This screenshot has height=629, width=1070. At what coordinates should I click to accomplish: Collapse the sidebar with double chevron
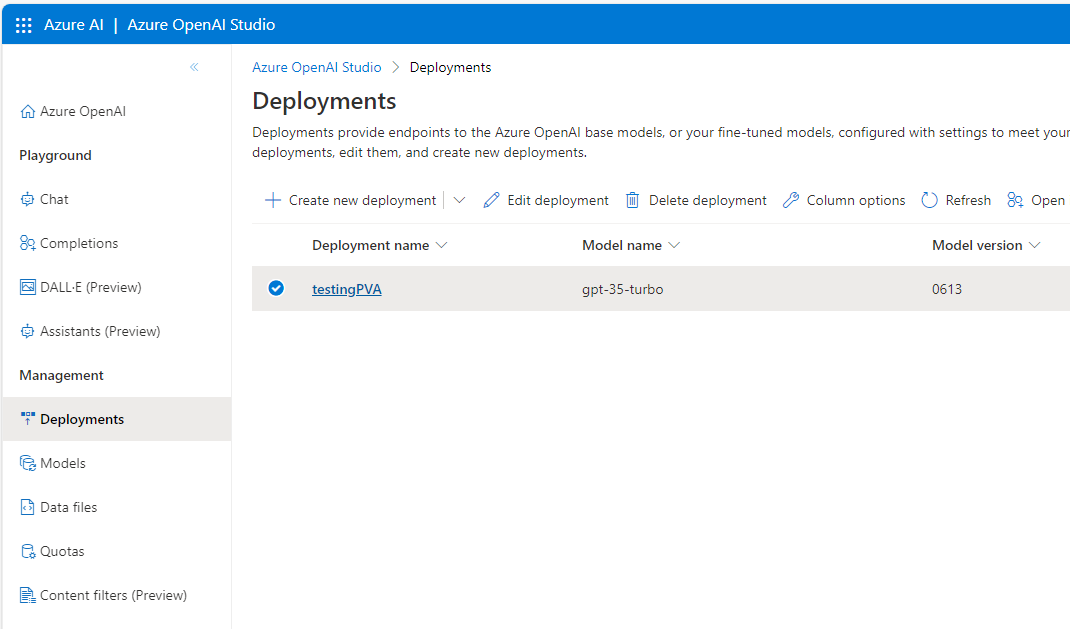194,67
